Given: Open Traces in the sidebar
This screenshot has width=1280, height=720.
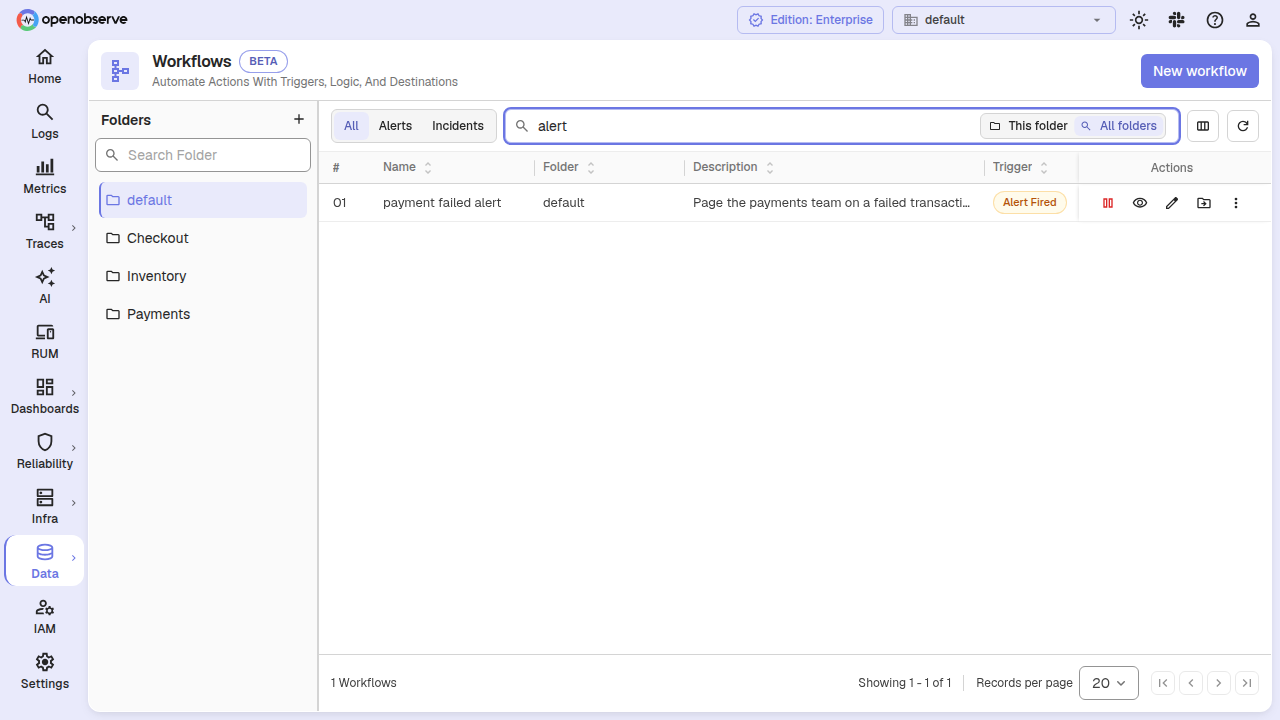Looking at the screenshot, I should (x=44, y=232).
